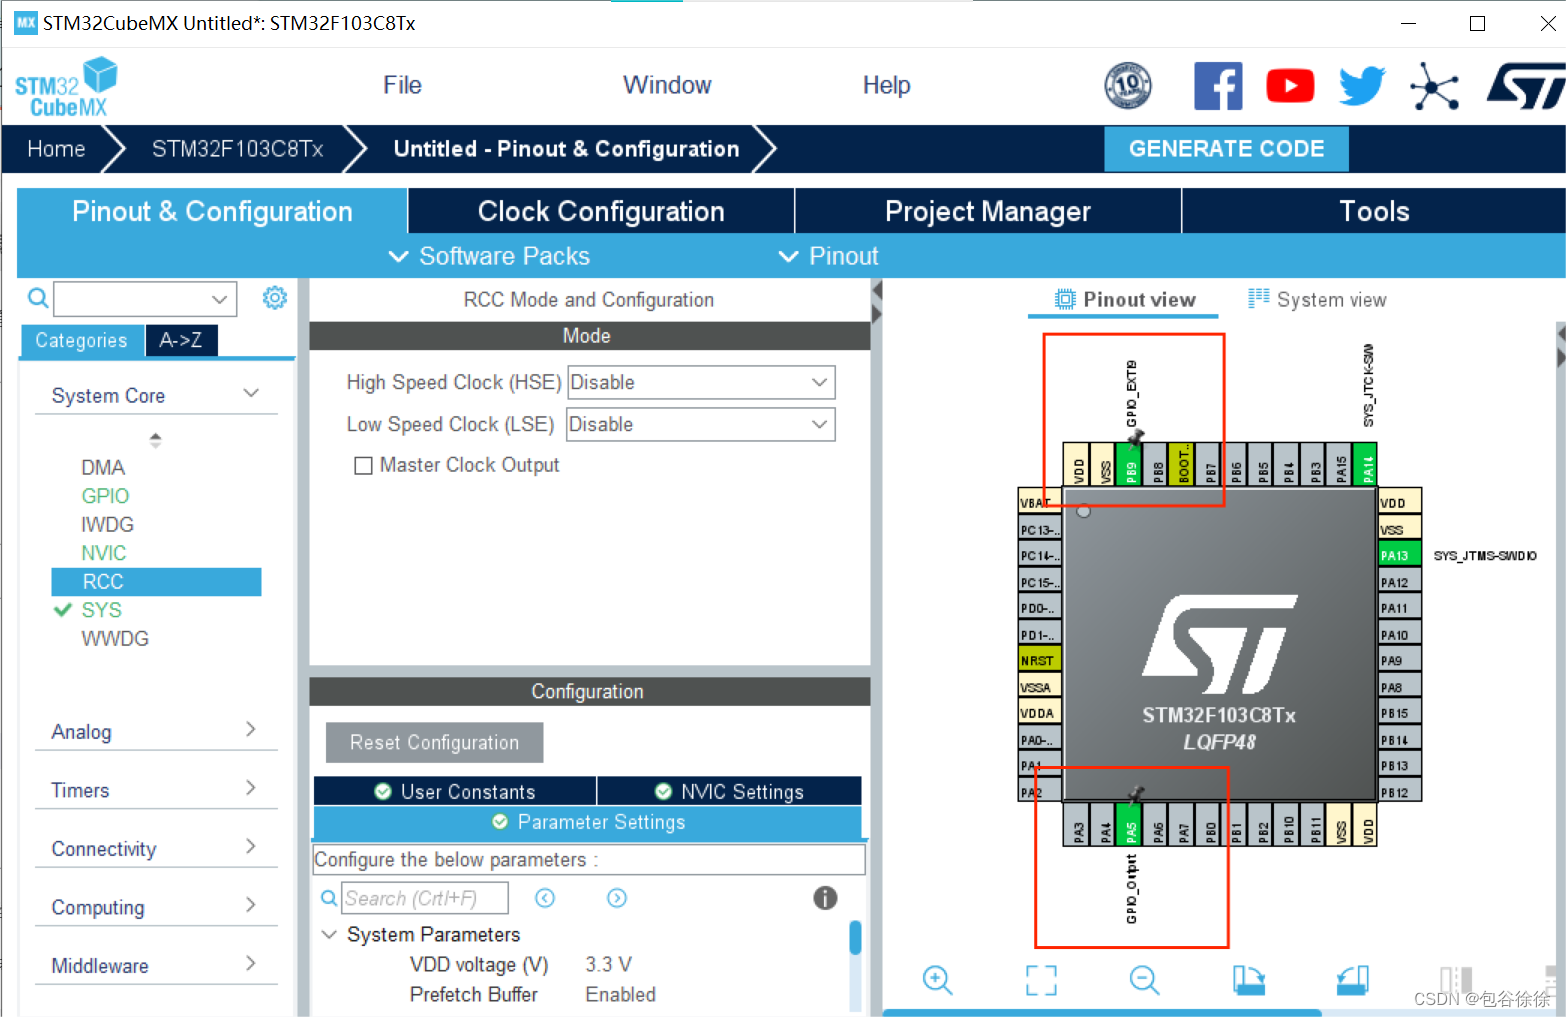Image resolution: width=1566 pixels, height=1017 pixels.
Task: Select DMA in System Core list
Action: [x=103, y=467]
